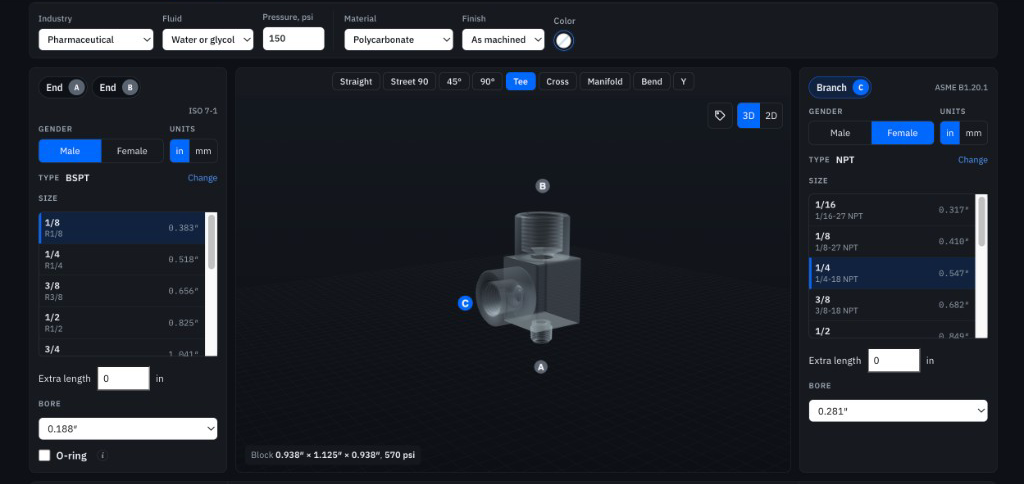The width and height of the screenshot is (1024, 484).
Task: Set Branch panel units to in
Action: point(950,133)
